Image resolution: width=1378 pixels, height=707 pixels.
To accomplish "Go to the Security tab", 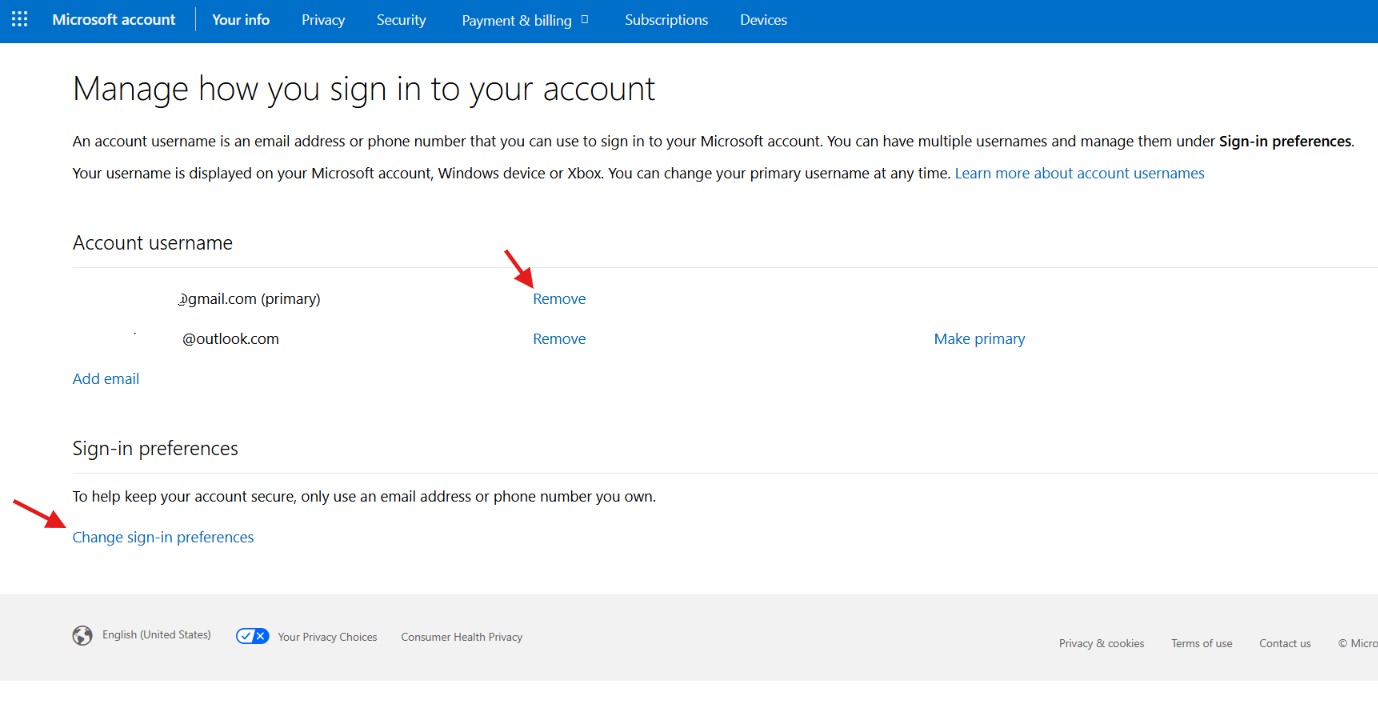I will 401,20.
